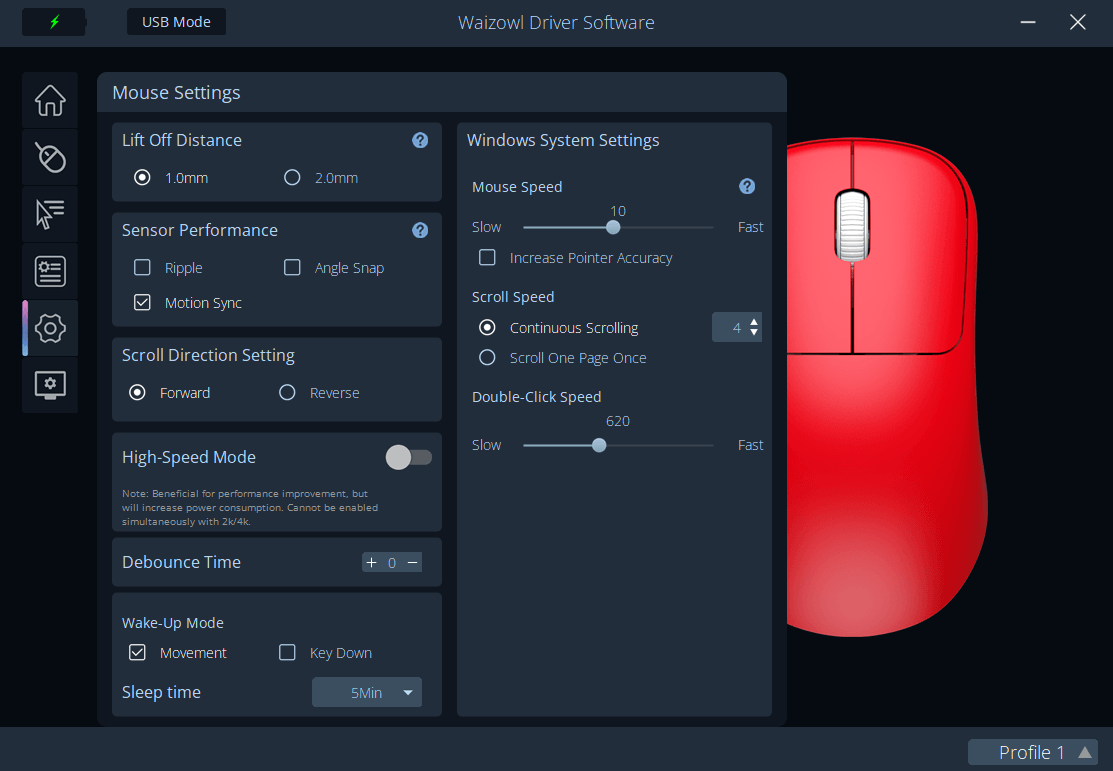Open the Home sidebar page
The width and height of the screenshot is (1113, 771).
click(50, 100)
